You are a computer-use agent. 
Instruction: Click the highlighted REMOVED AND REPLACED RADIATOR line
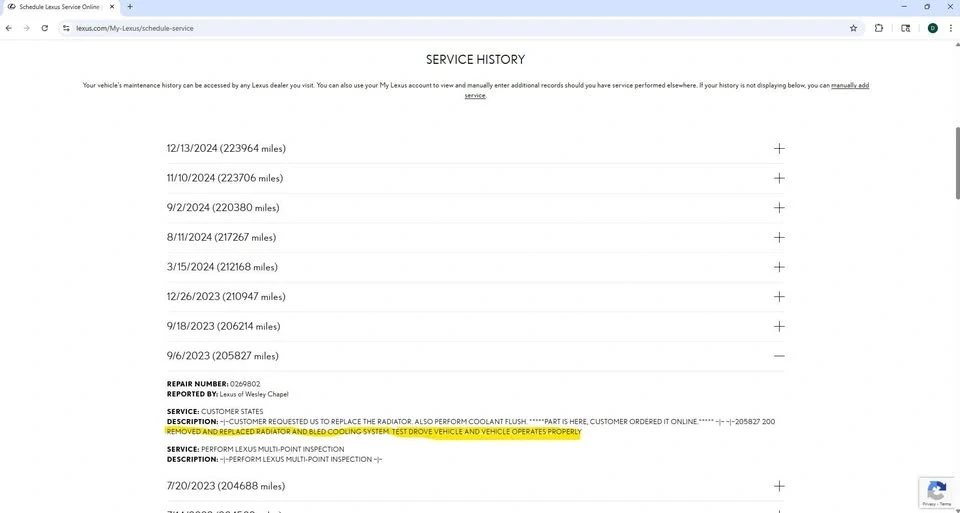[x=373, y=432]
